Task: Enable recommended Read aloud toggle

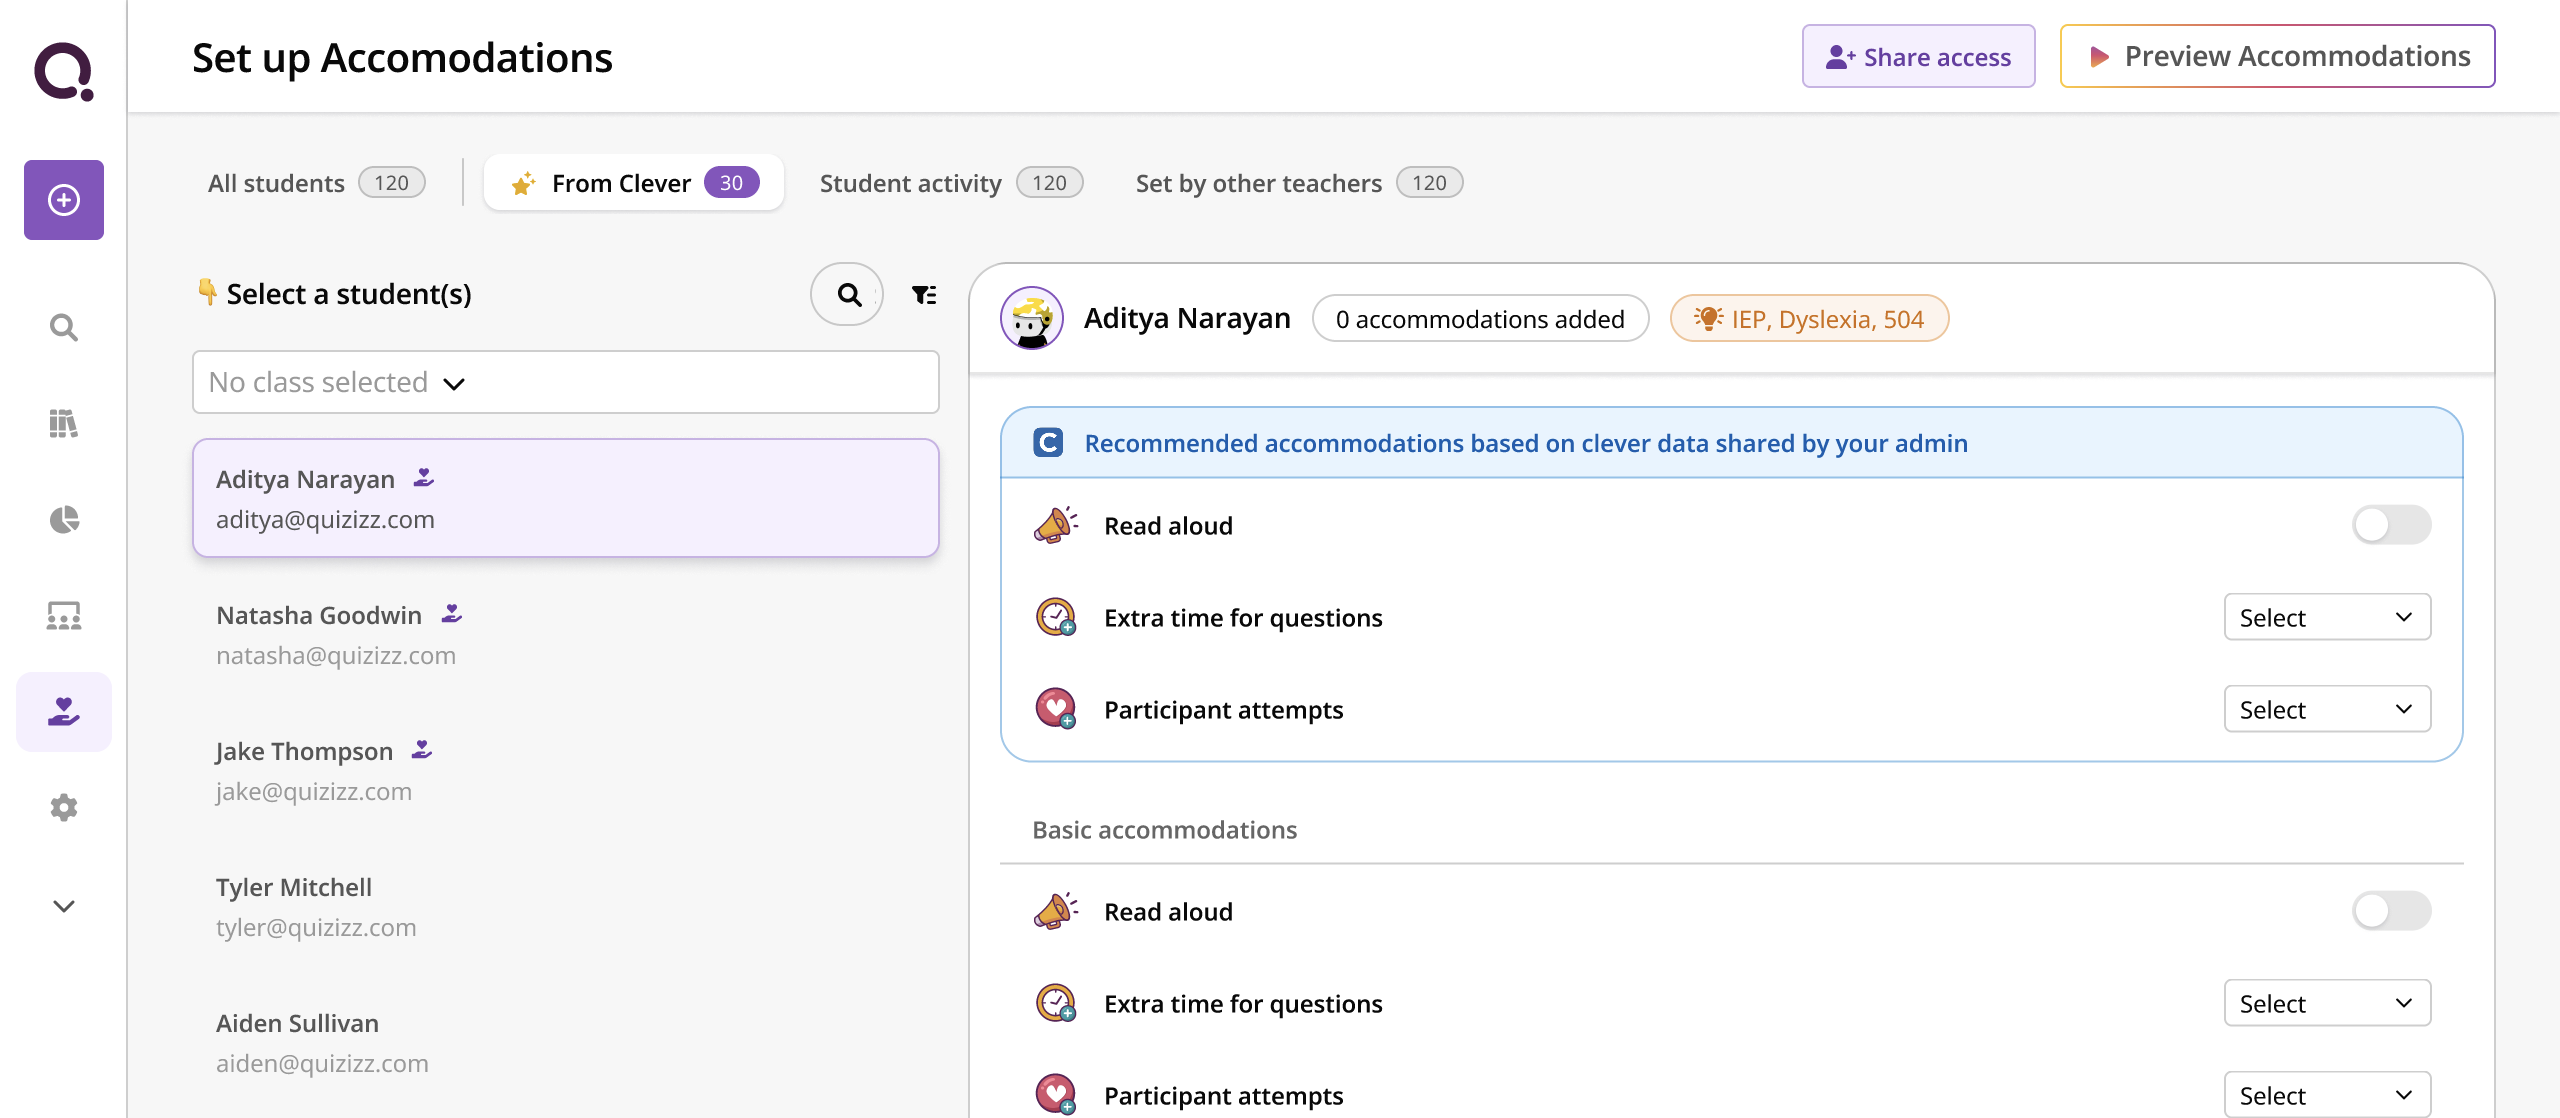Action: point(2390,525)
